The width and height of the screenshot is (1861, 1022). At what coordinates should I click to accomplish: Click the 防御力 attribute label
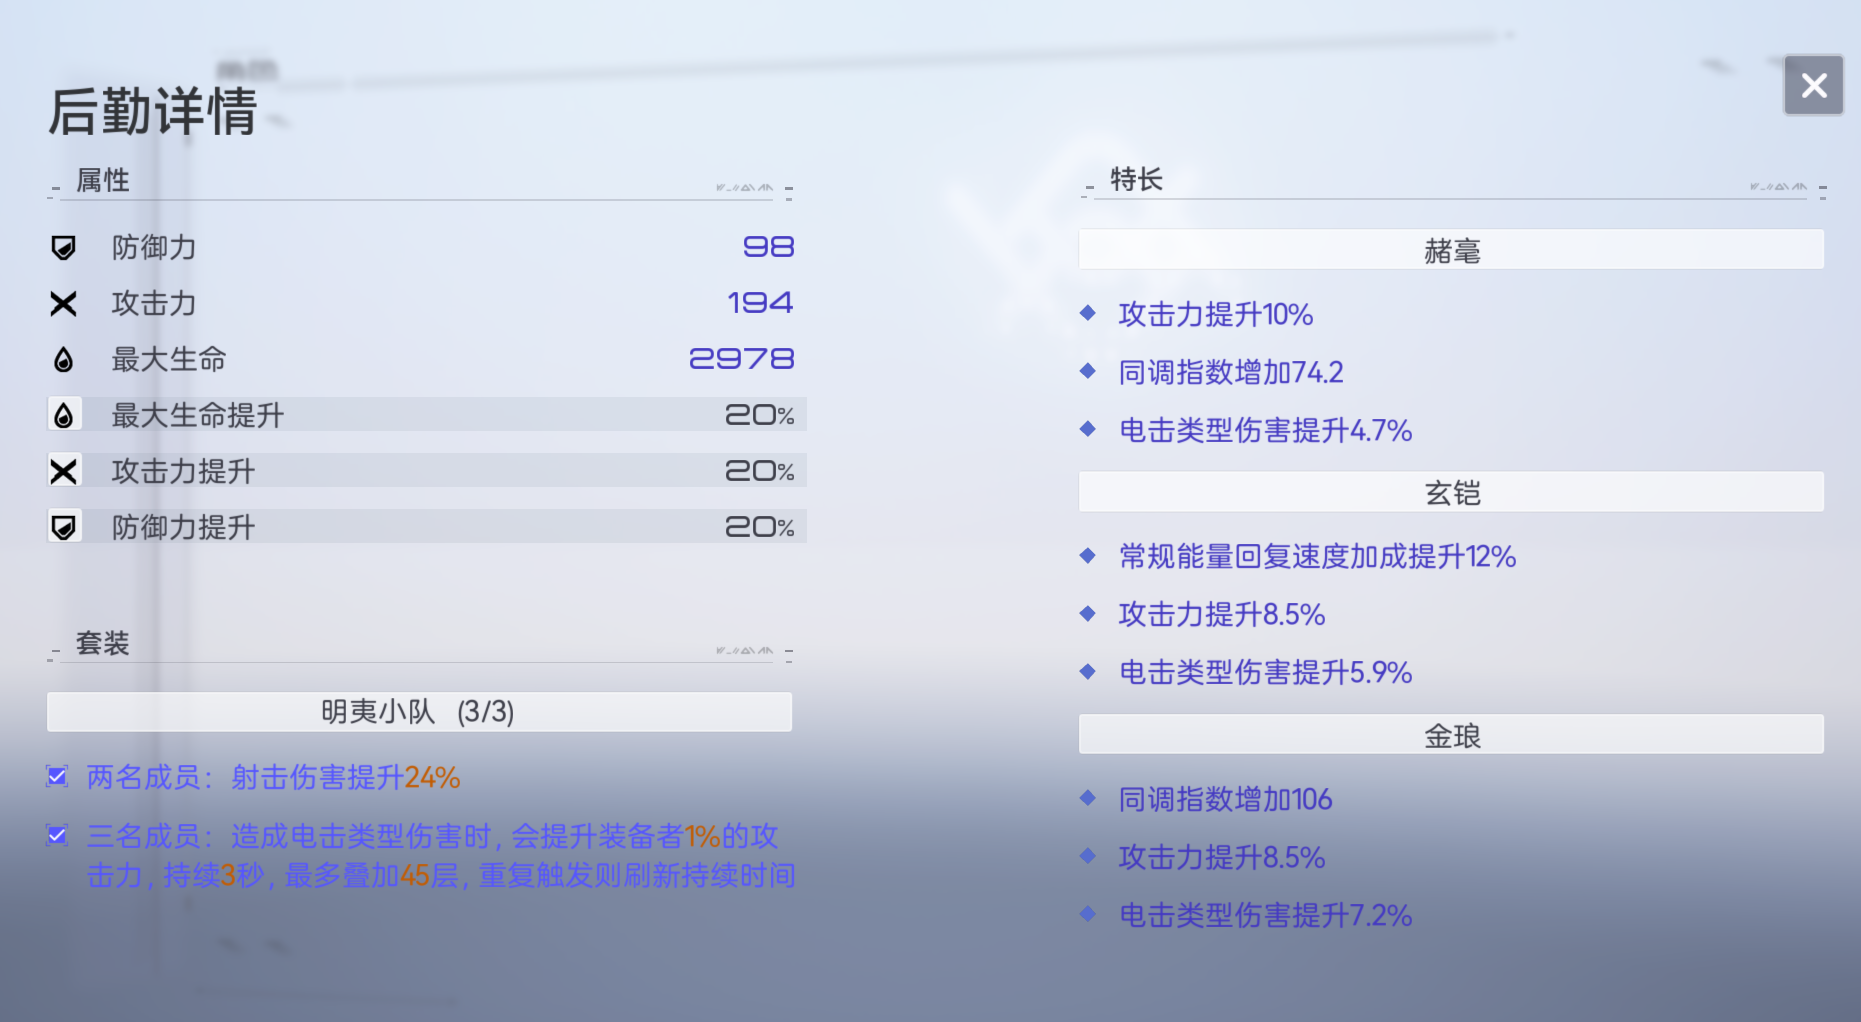(154, 247)
